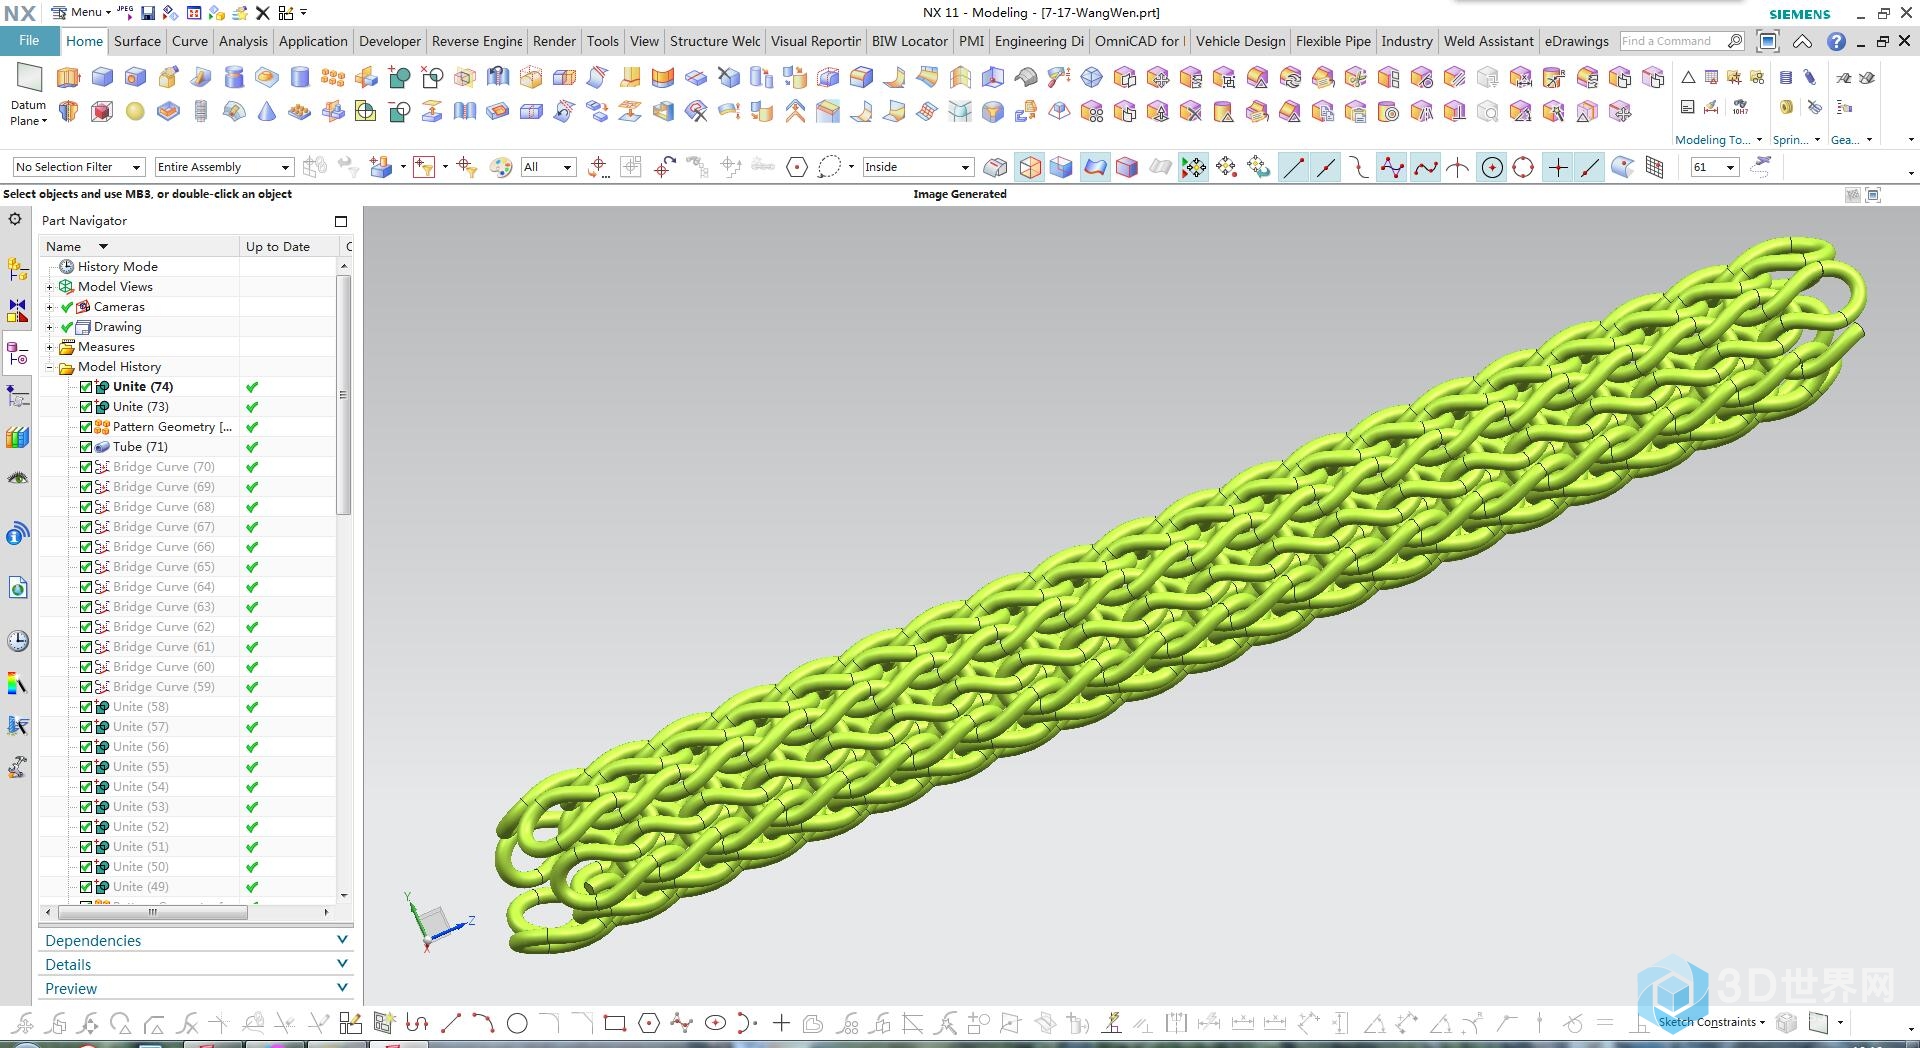Screen dimensions: 1920x1048
Task: Click the lasso selection icon
Action: coord(829,167)
